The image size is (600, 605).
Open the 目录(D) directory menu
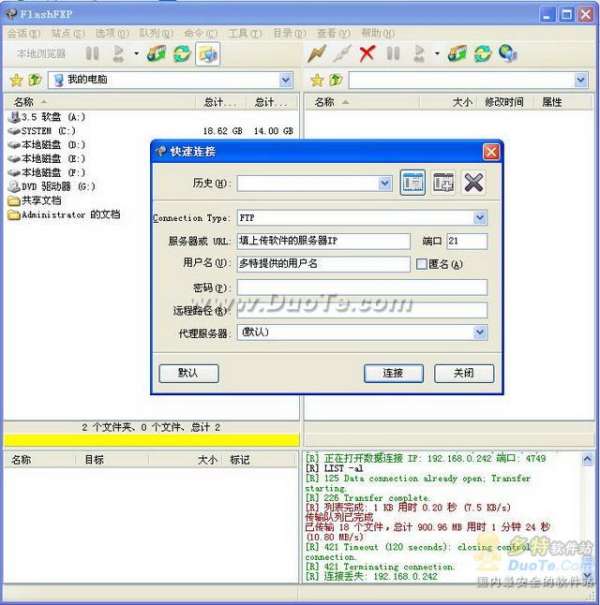tap(289, 34)
